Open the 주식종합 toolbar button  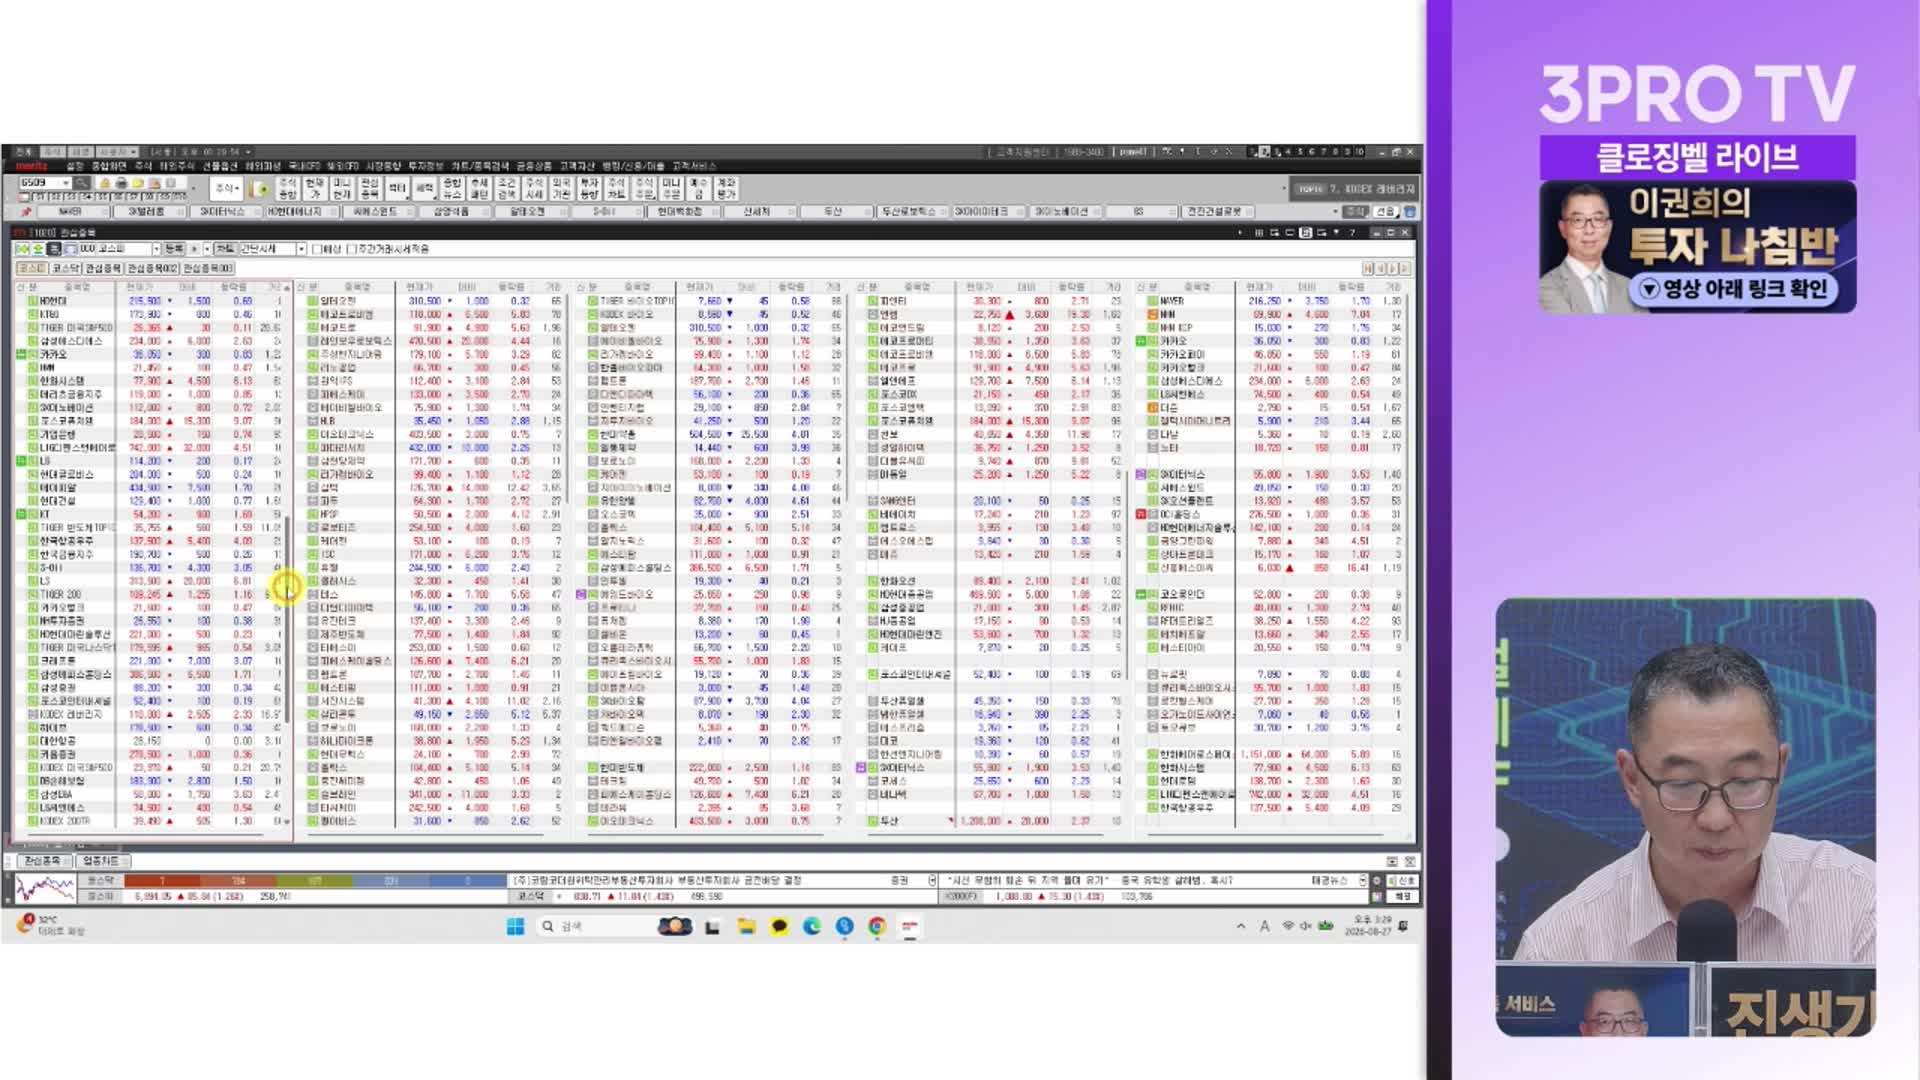click(x=288, y=188)
